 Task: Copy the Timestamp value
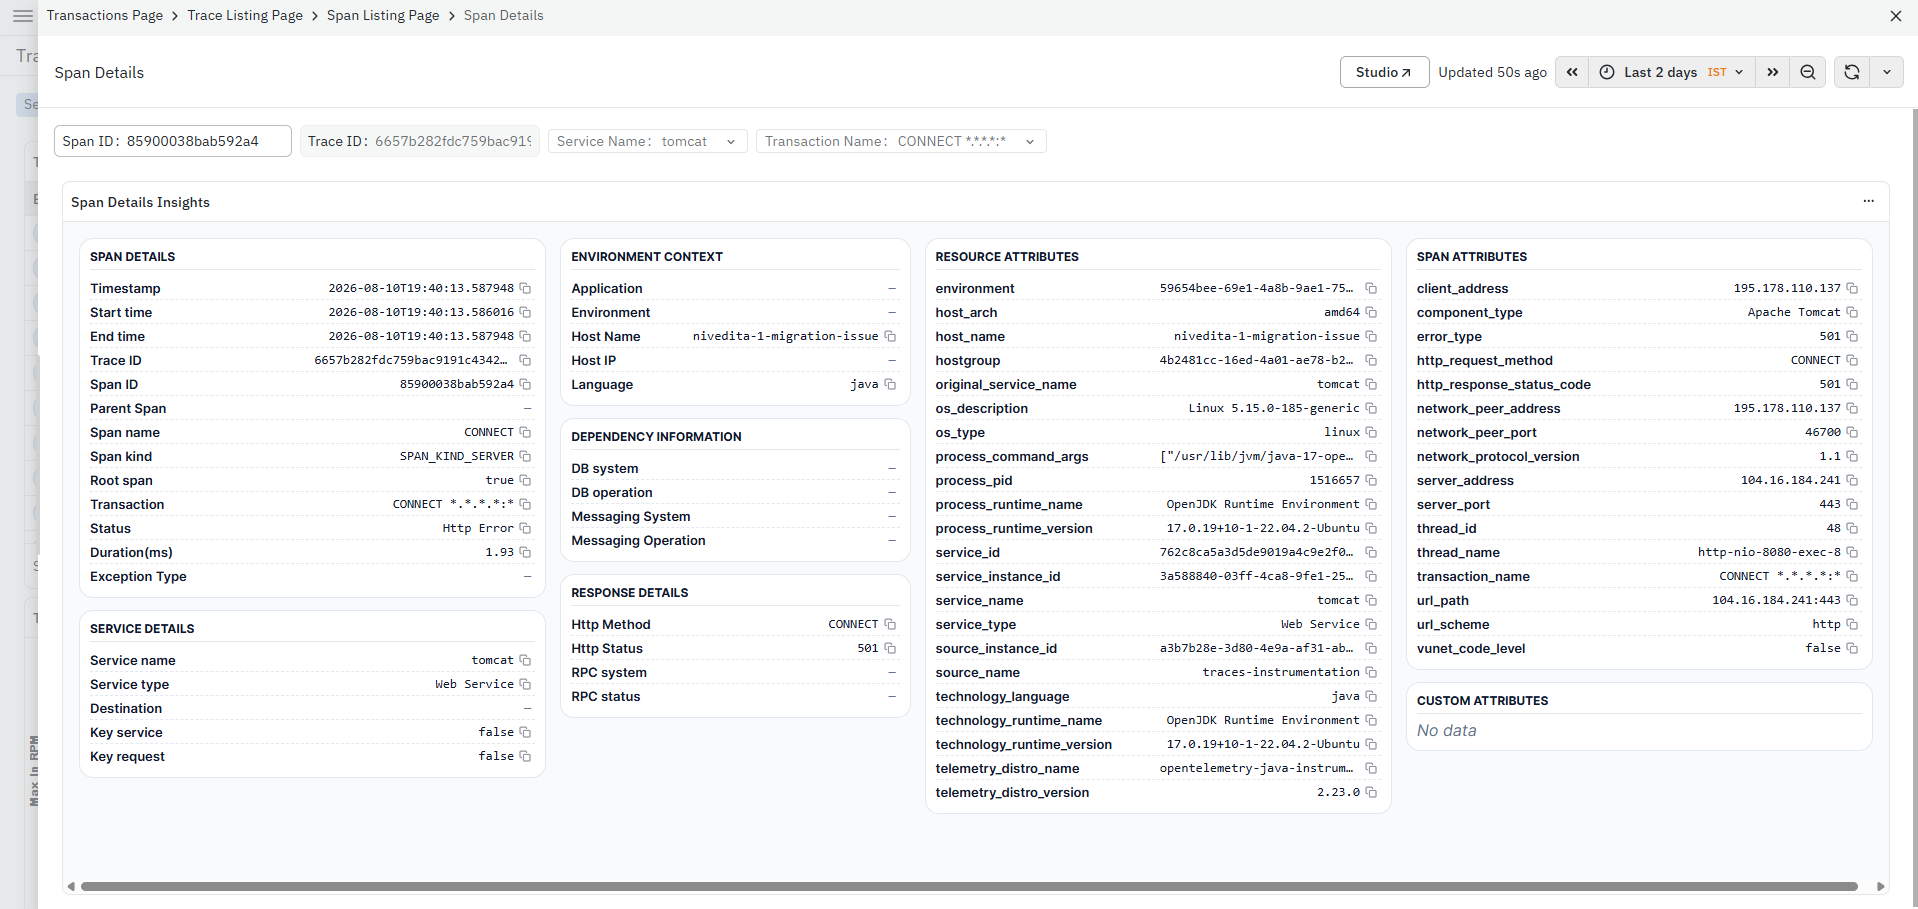525,288
